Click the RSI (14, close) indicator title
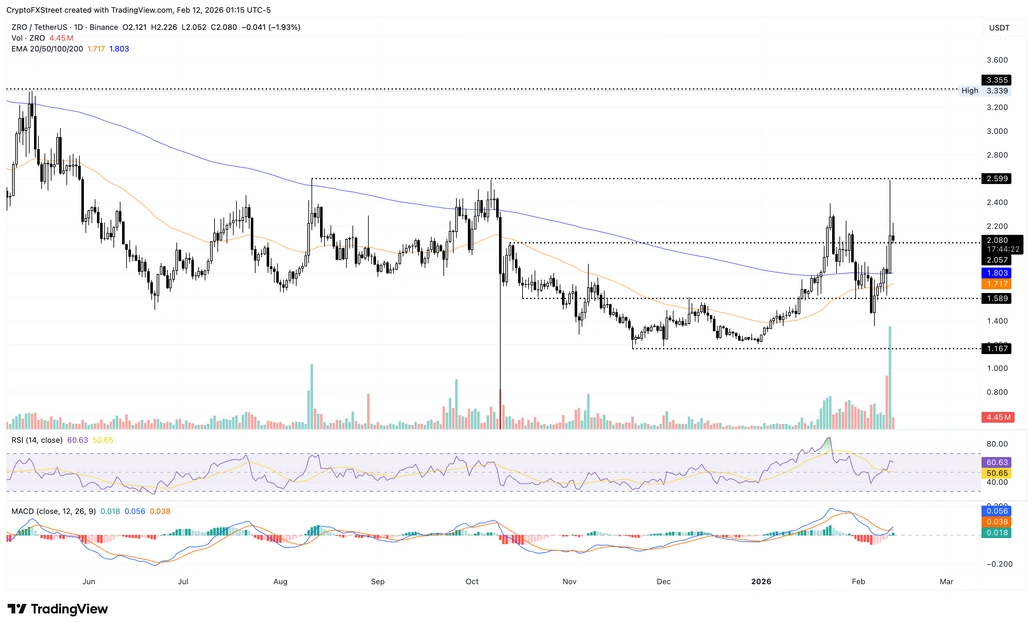Screen dimensions: 1033x628 pos(38,439)
